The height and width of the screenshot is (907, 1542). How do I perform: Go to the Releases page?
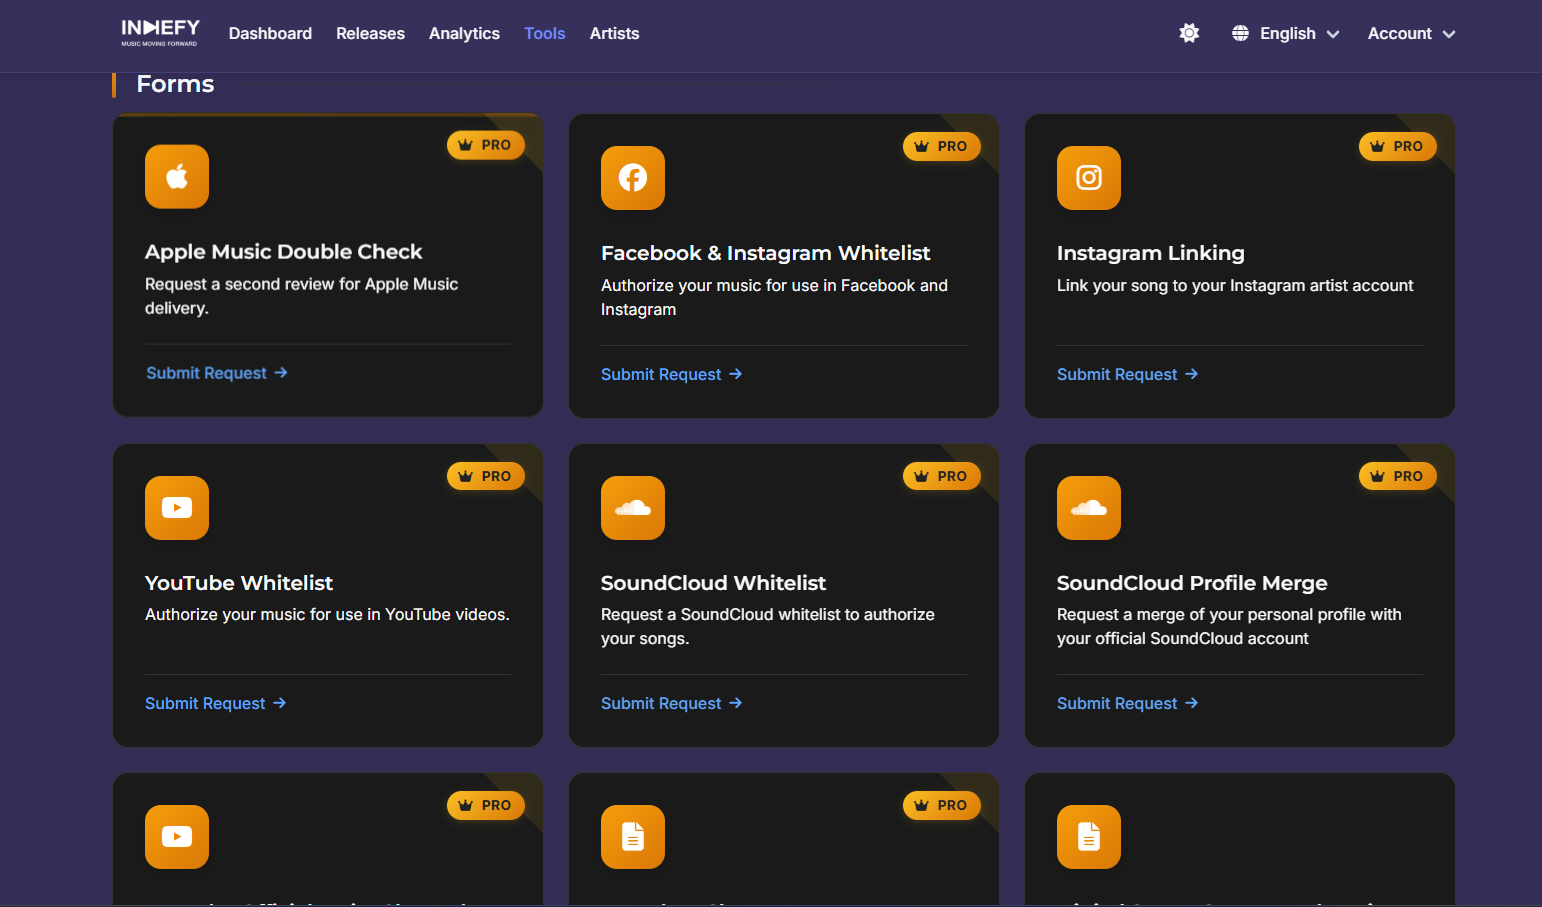370,33
